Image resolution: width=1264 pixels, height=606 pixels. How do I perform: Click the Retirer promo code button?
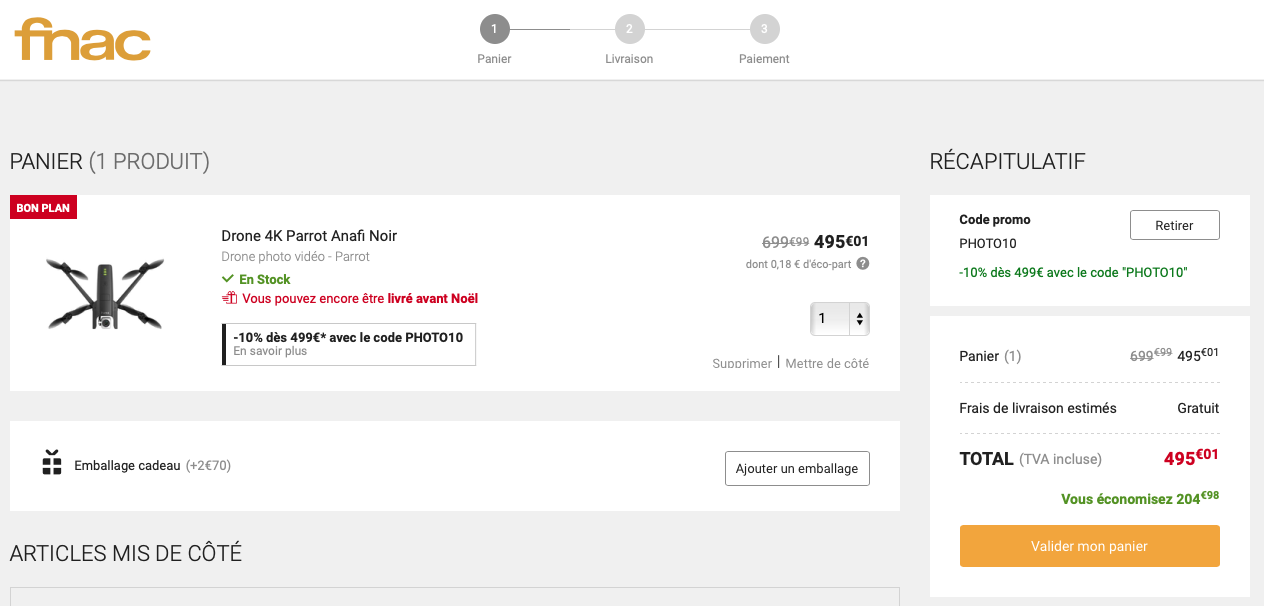click(x=1174, y=225)
